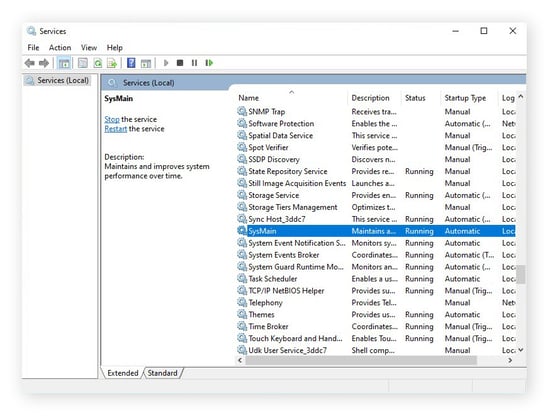The height and width of the screenshot is (419, 550).
Task: Select the Storage Tiers Management row
Action: [376, 207]
